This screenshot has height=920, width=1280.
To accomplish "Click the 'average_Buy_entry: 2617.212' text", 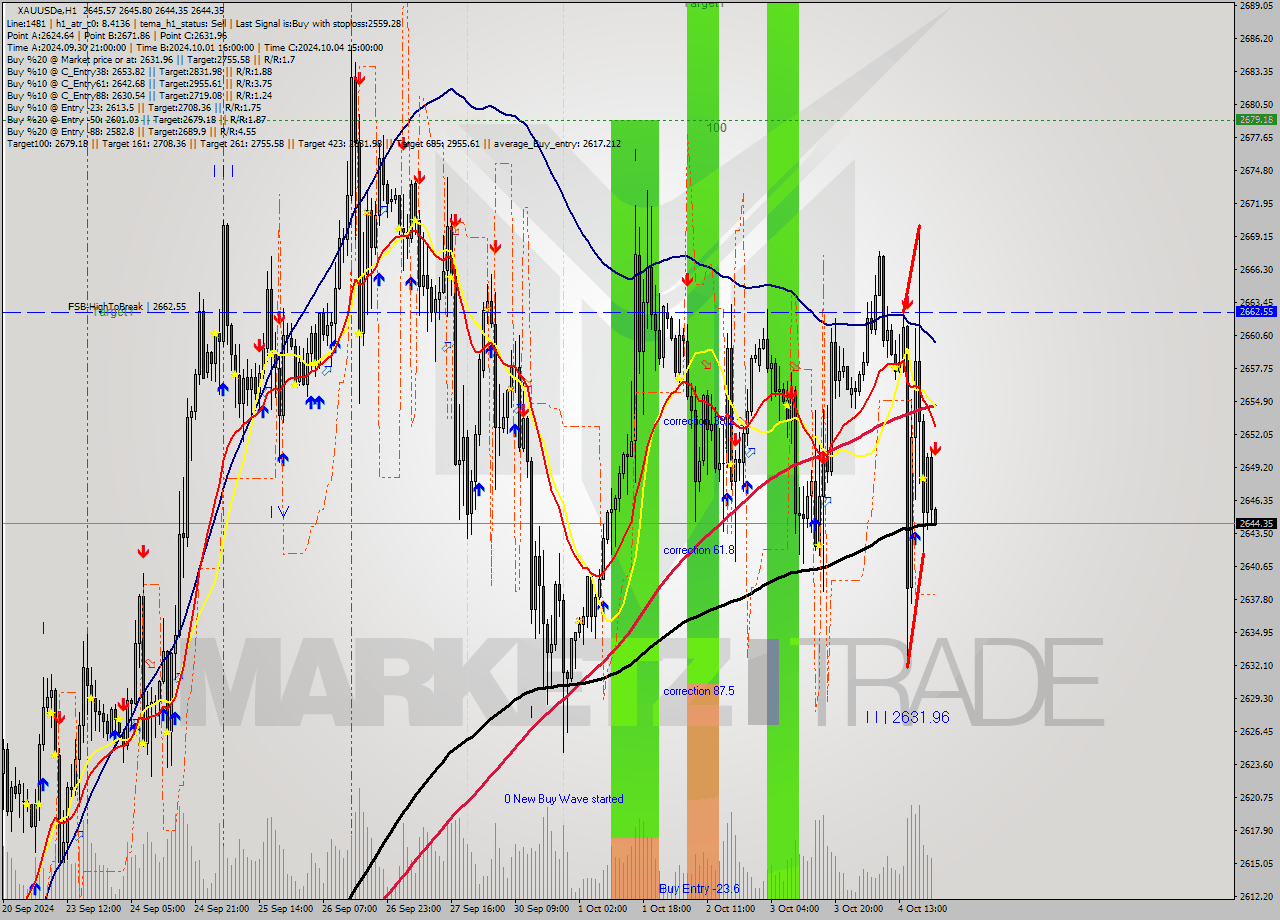I will point(555,143).
